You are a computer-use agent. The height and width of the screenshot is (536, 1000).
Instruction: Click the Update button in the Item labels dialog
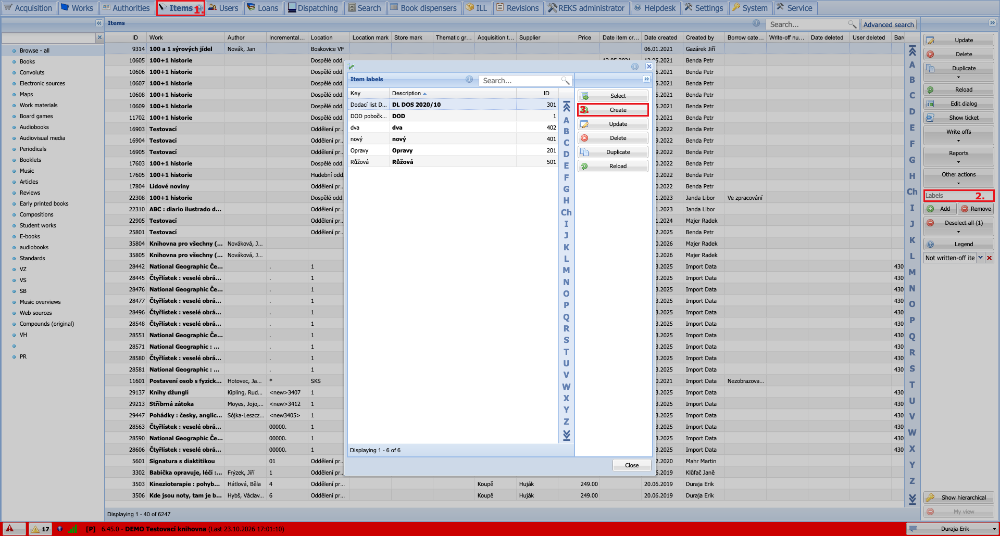click(613, 124)
